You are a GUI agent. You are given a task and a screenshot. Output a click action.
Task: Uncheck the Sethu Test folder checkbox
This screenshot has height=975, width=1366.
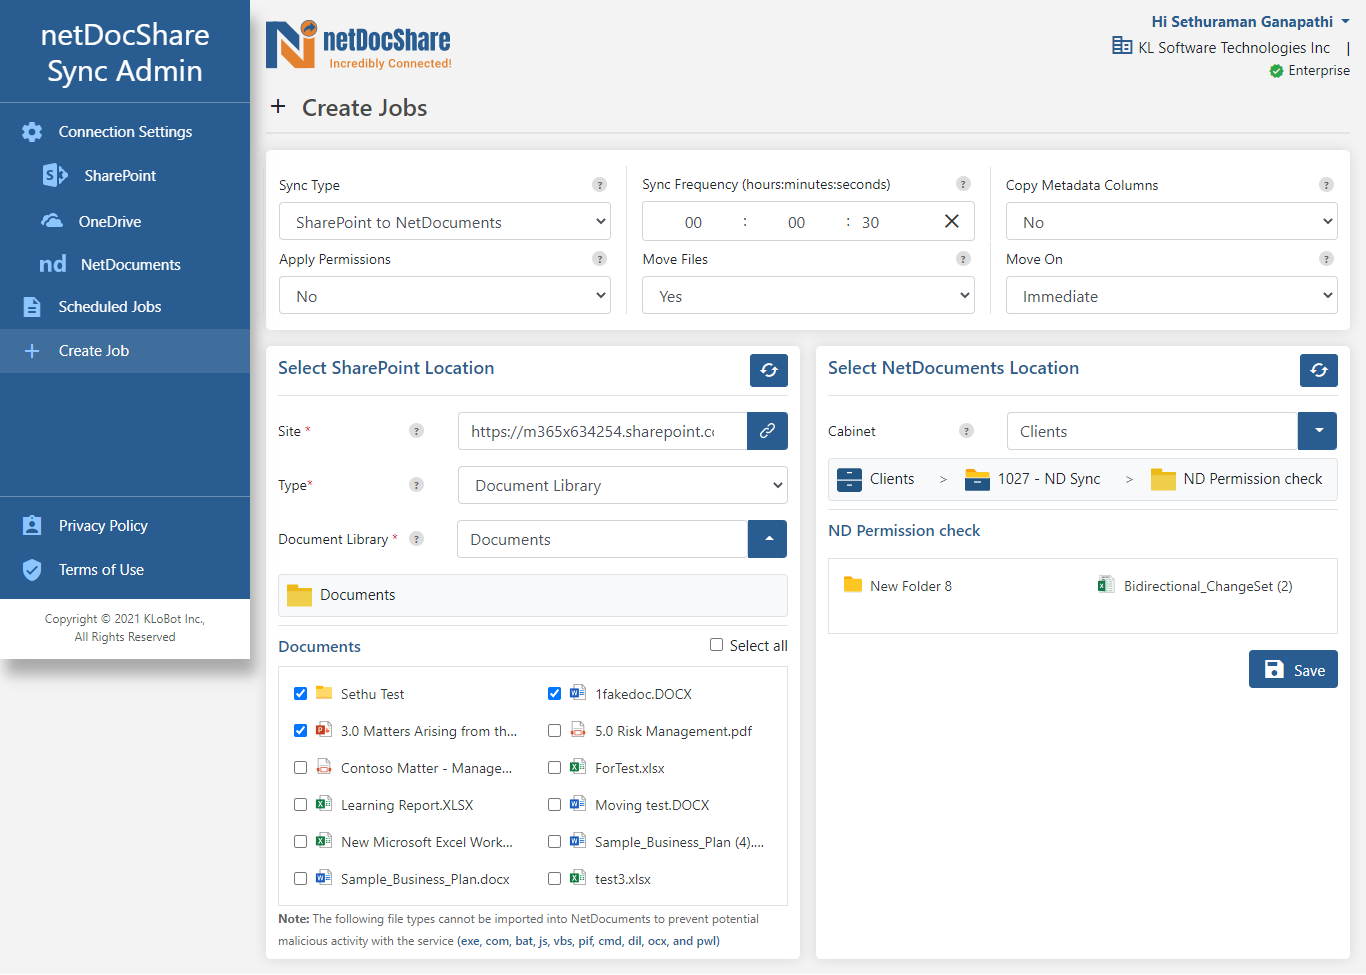point(300,694)
